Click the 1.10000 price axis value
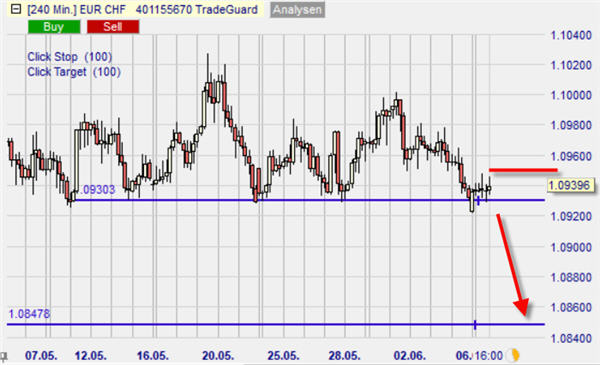Viewport: 600px width, 365px height. [571, 95]
